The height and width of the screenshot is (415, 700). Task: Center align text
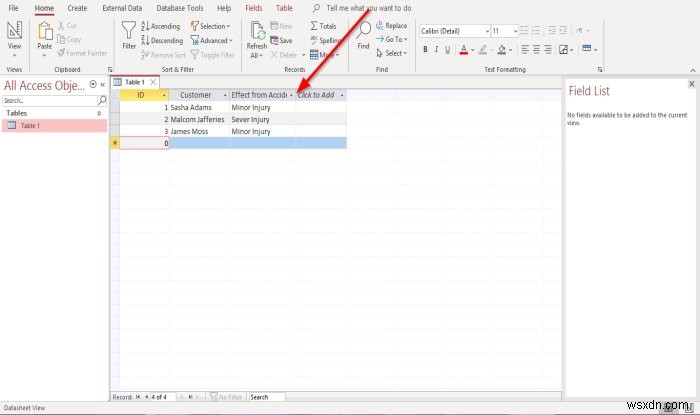[x=536, y=50]
